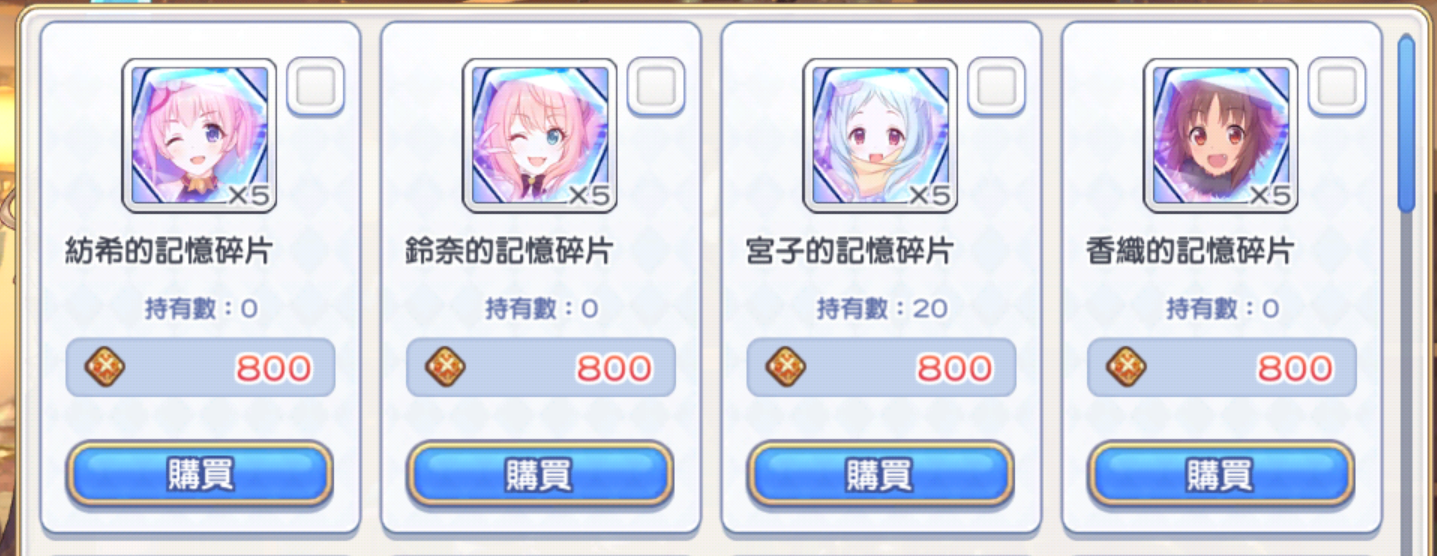1437x556 pixels.
Task: Click 購買 under 宮子的記憶碎片
Action: [881, 474]
